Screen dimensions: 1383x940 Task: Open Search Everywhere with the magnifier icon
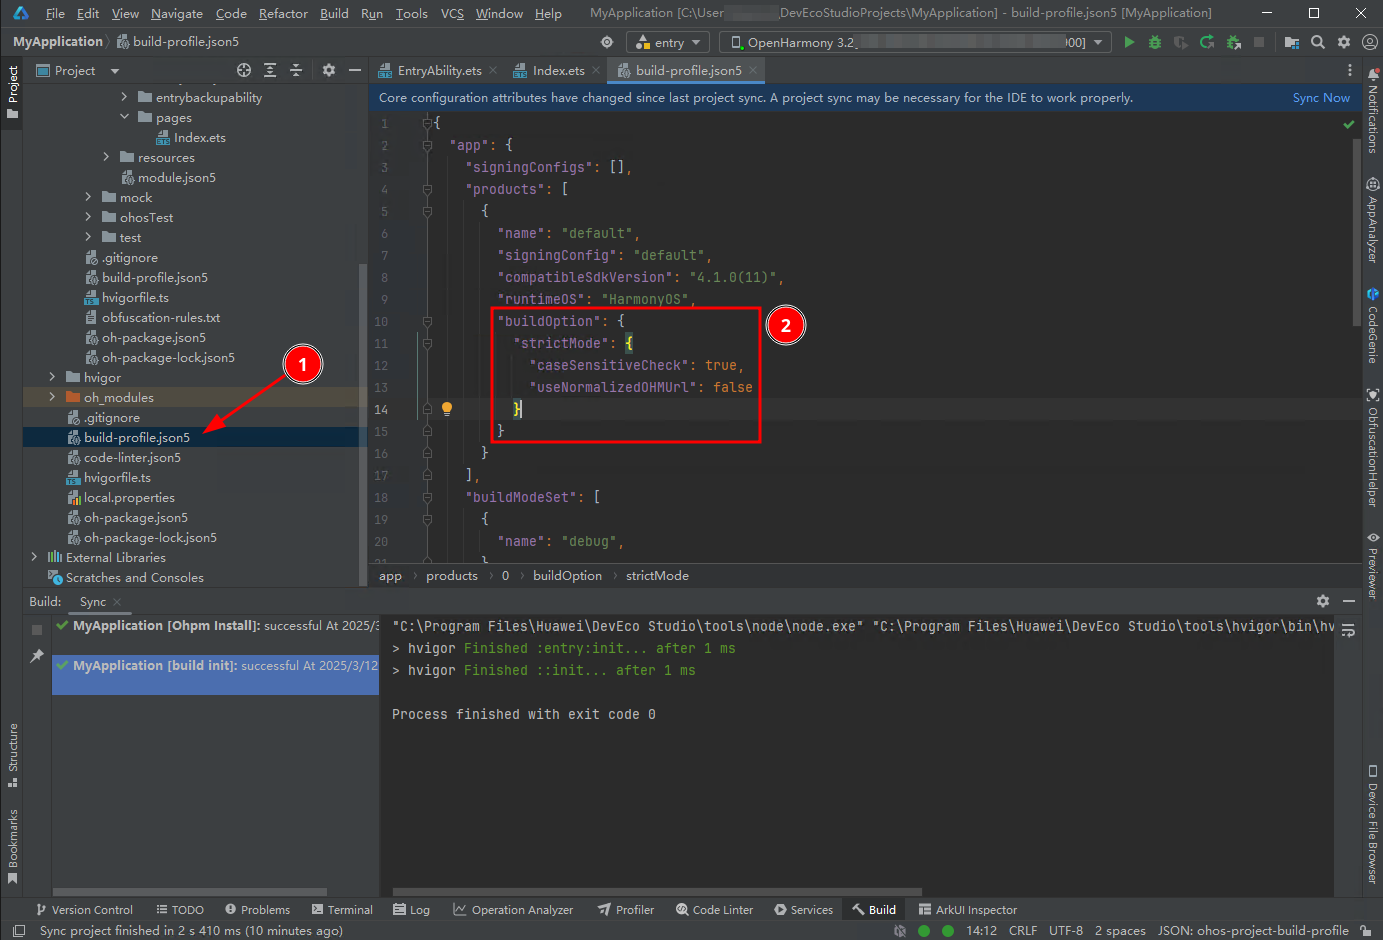(x=1319, y=42)
